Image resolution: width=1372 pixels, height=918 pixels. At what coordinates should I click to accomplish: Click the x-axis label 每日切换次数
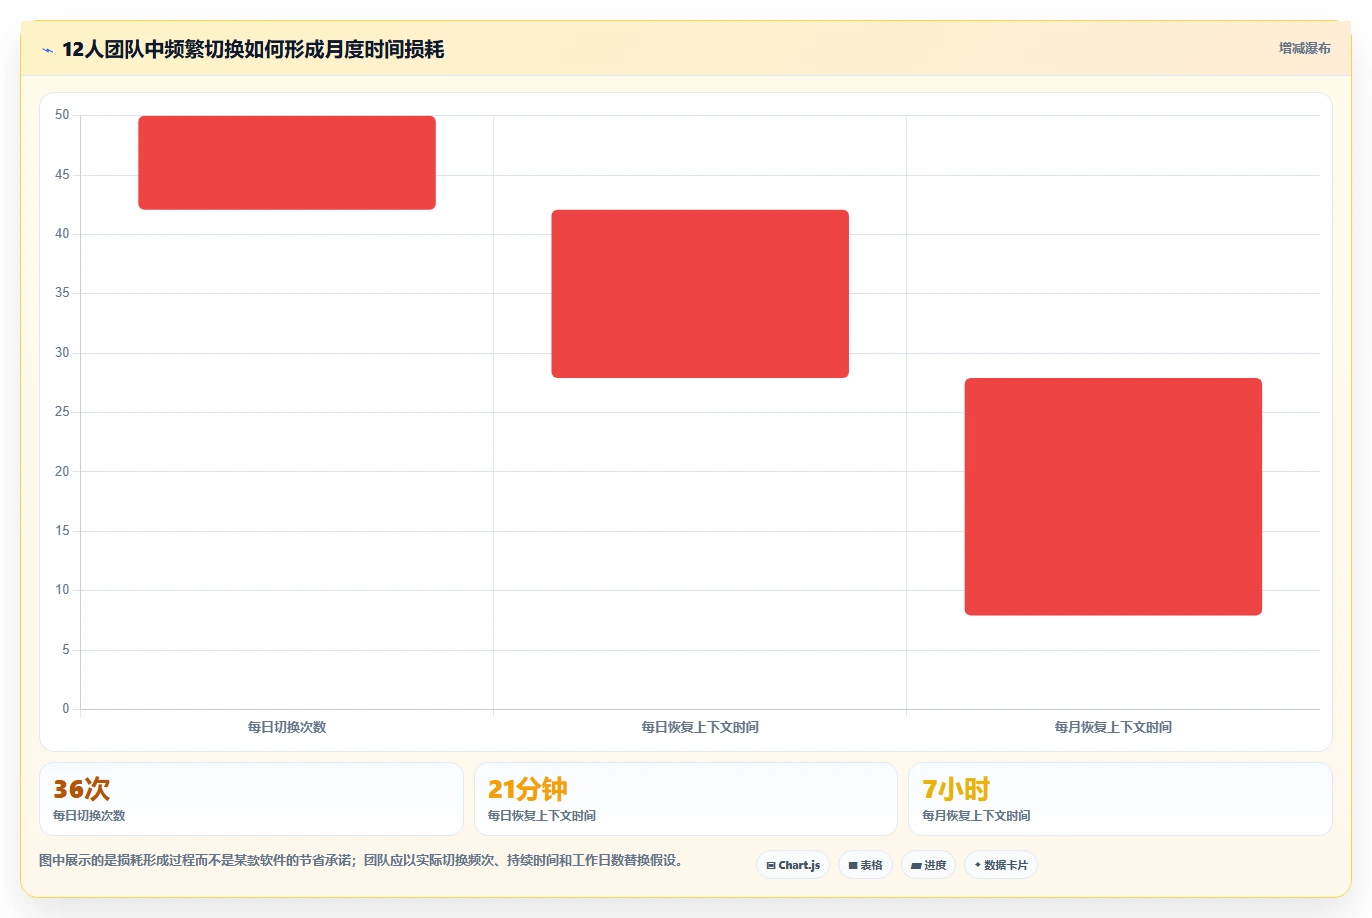click(x=287, y=727)
